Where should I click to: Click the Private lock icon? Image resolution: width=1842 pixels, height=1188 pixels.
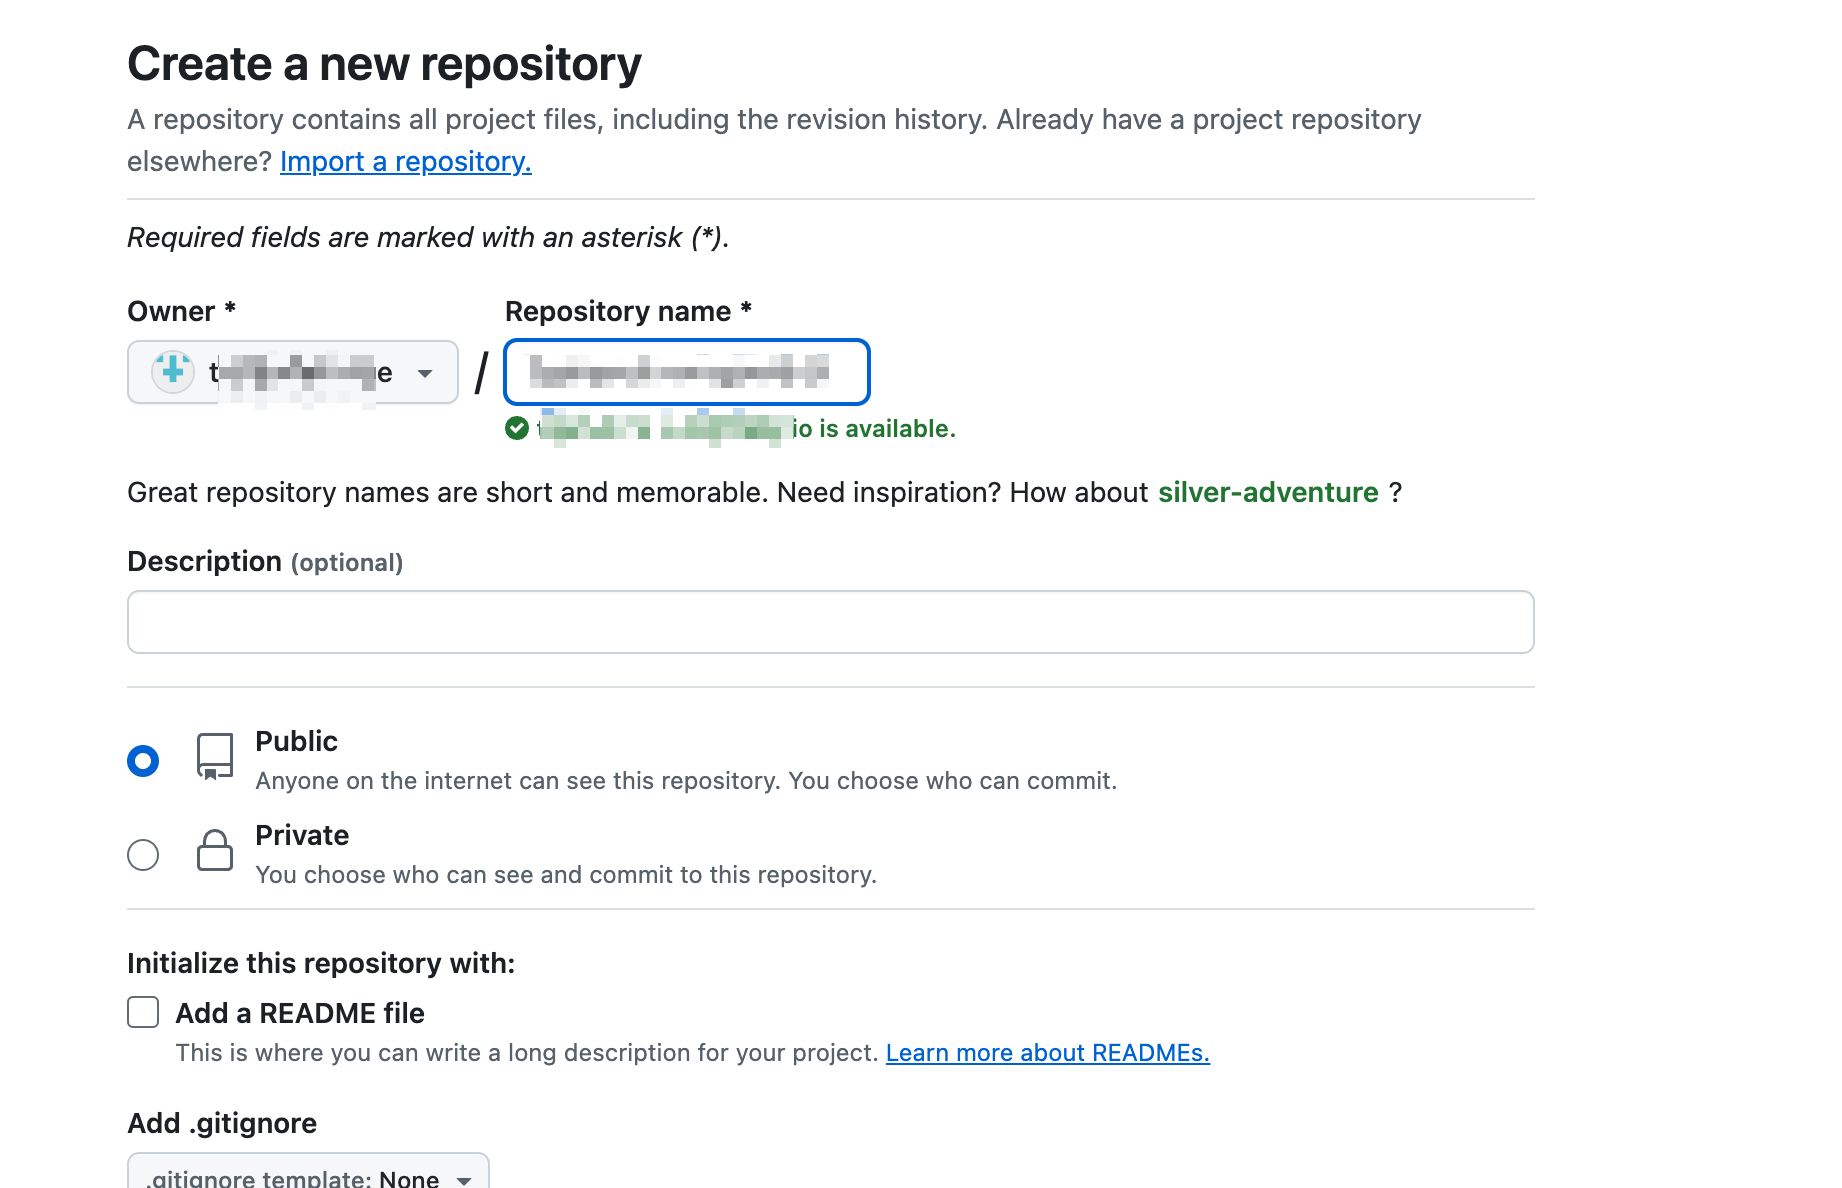[215, 851]
